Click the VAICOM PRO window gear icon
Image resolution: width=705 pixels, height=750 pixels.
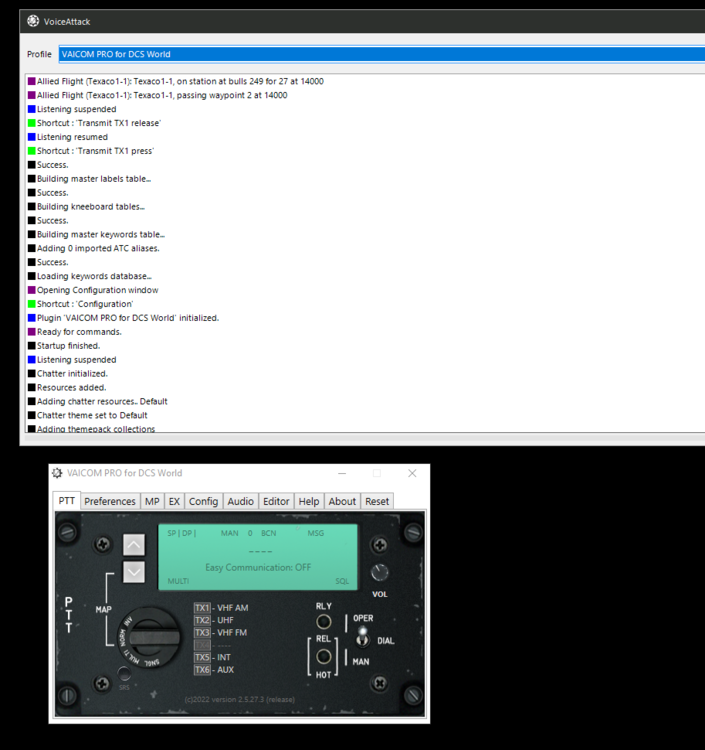57,473
